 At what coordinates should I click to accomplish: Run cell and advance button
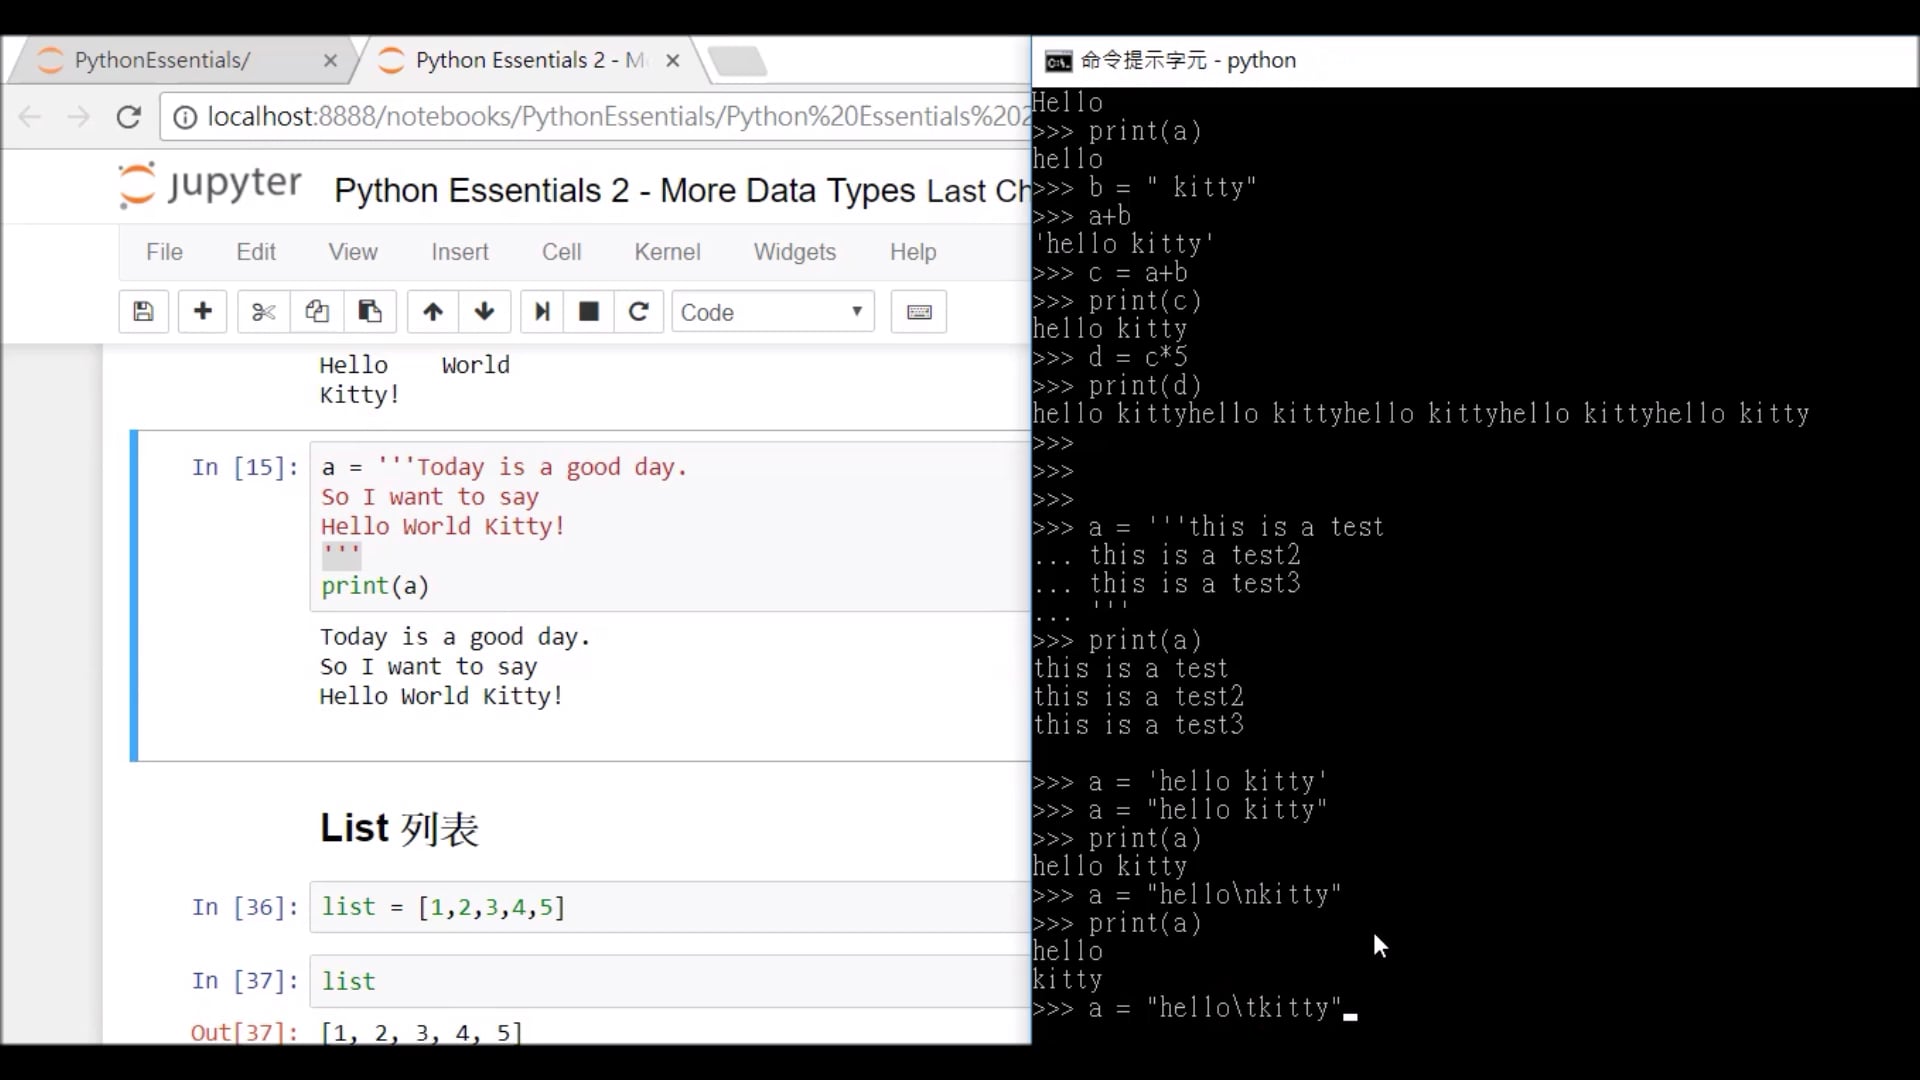(x=541, y=312)
